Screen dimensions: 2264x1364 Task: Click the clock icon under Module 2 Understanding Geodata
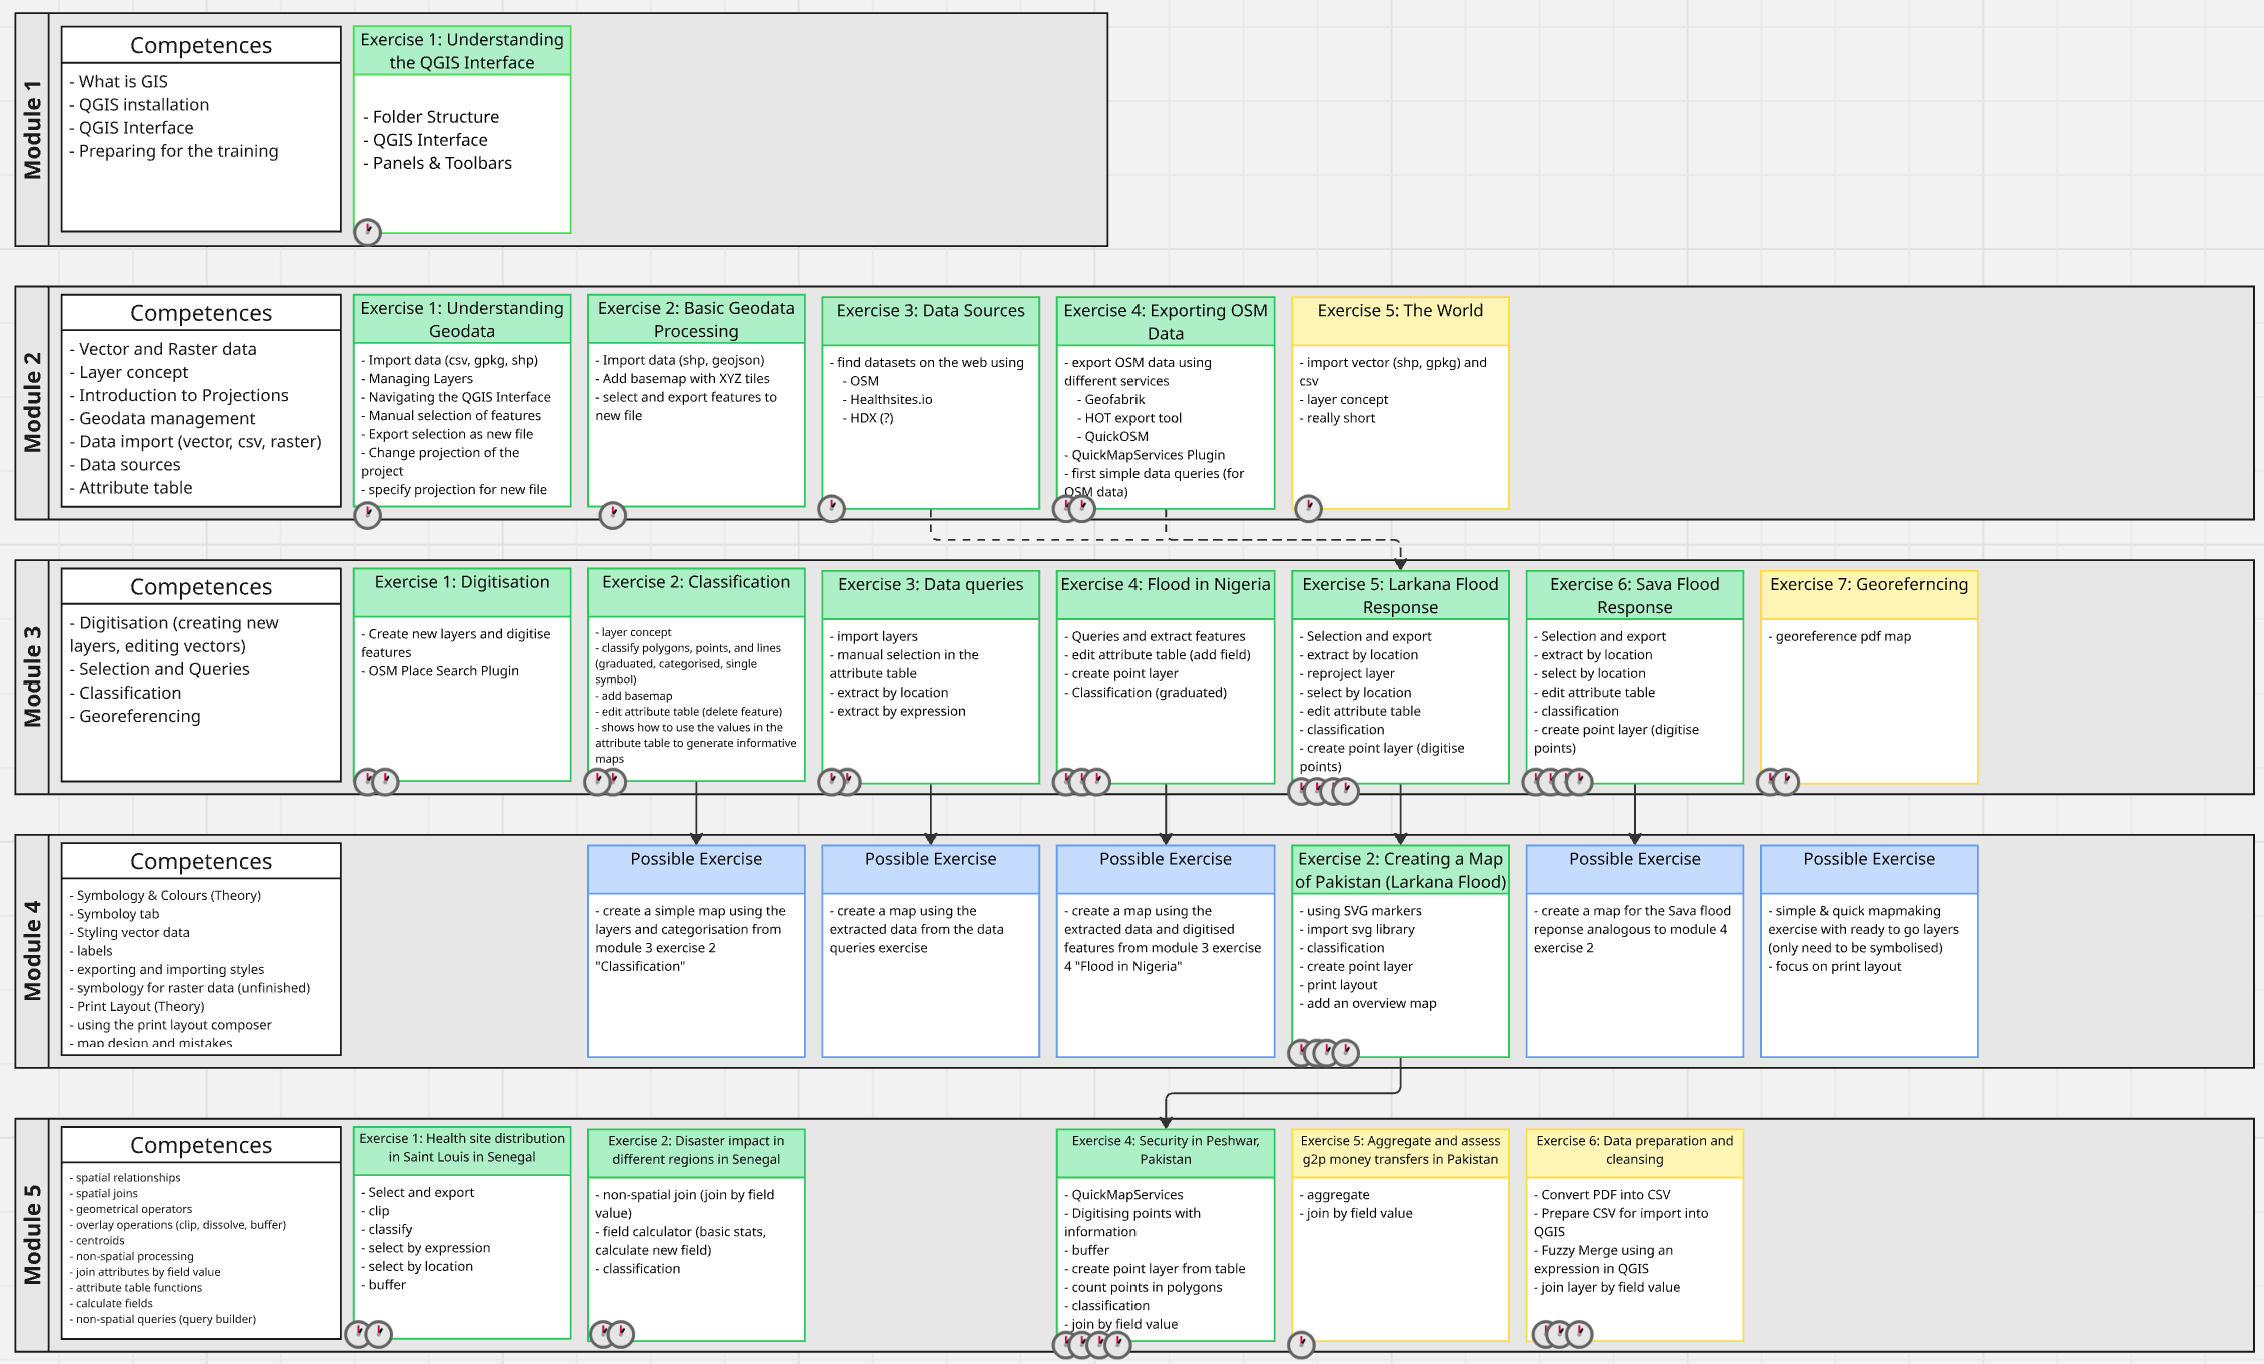click(x=368, y=515)
